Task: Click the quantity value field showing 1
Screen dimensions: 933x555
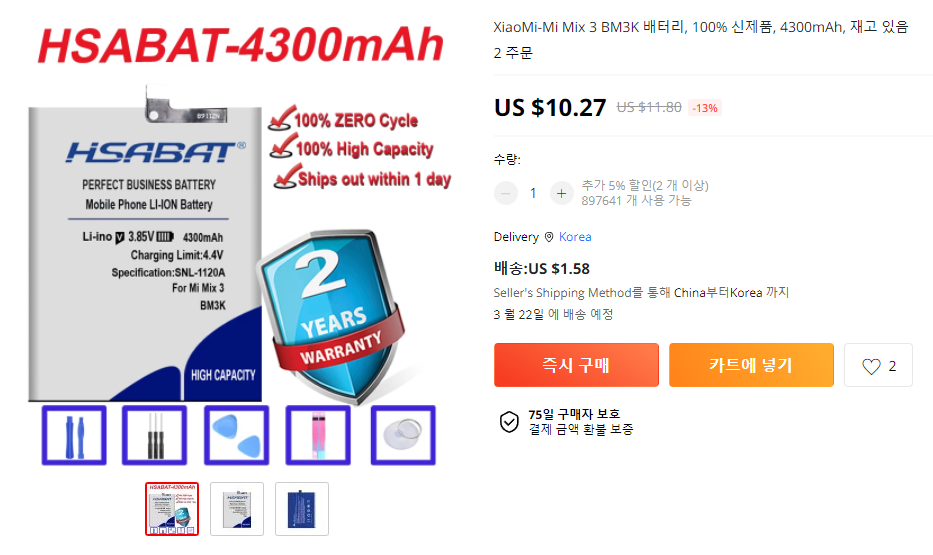Action: [x=533, y=193]
